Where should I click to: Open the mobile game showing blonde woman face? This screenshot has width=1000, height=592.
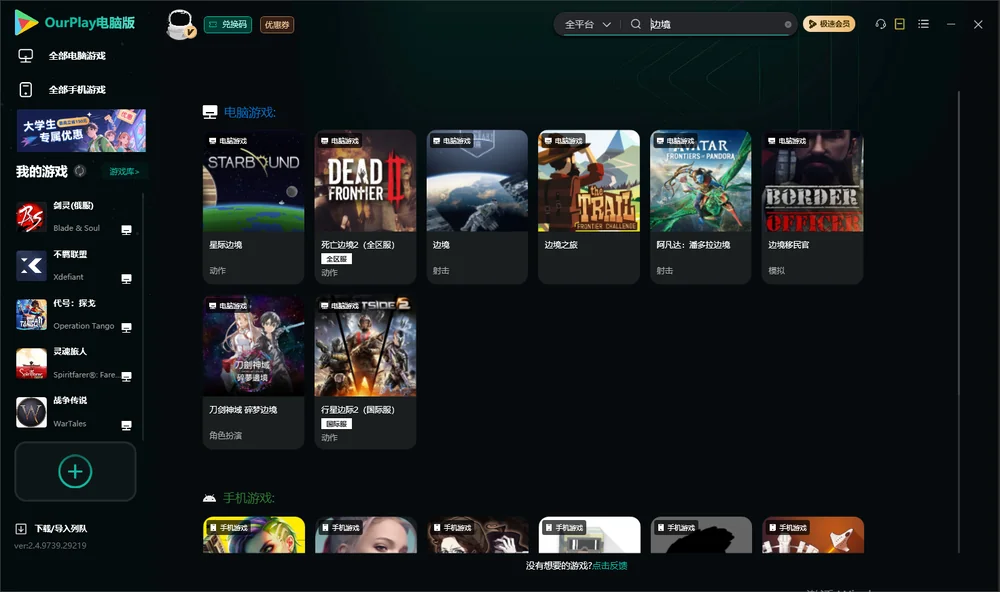point(365,535)
